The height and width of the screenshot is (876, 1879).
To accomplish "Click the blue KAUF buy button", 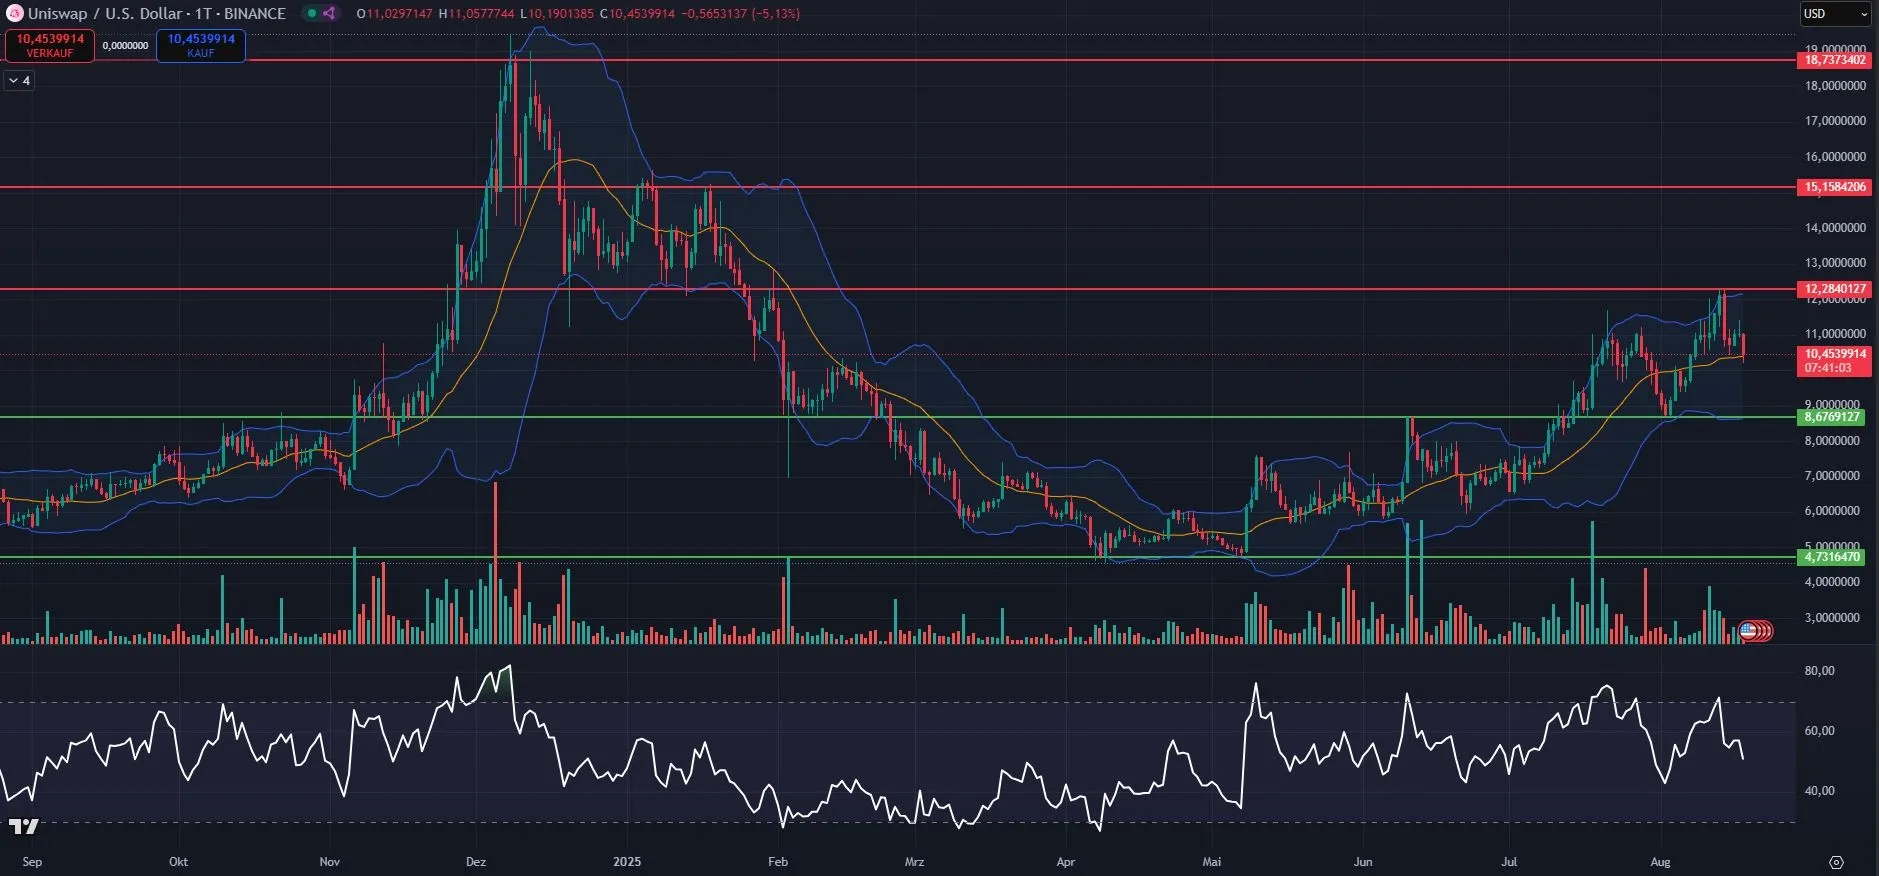I will point(201,45).
